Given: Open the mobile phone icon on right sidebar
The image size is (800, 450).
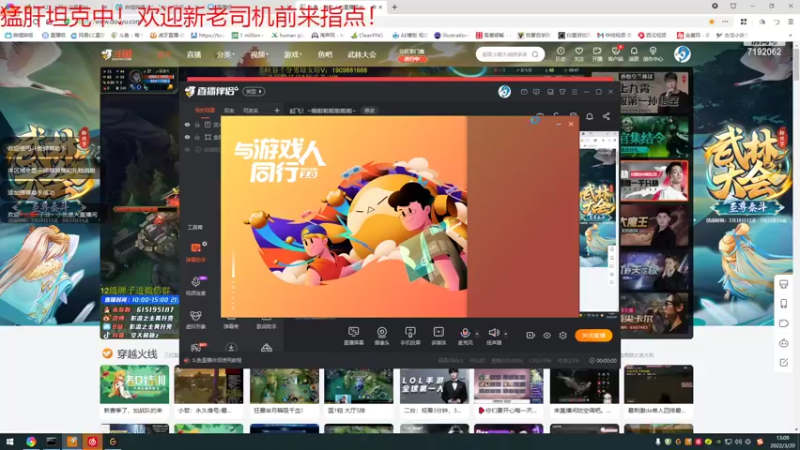Looking at the screenshot, I should (x=784, y=304).
